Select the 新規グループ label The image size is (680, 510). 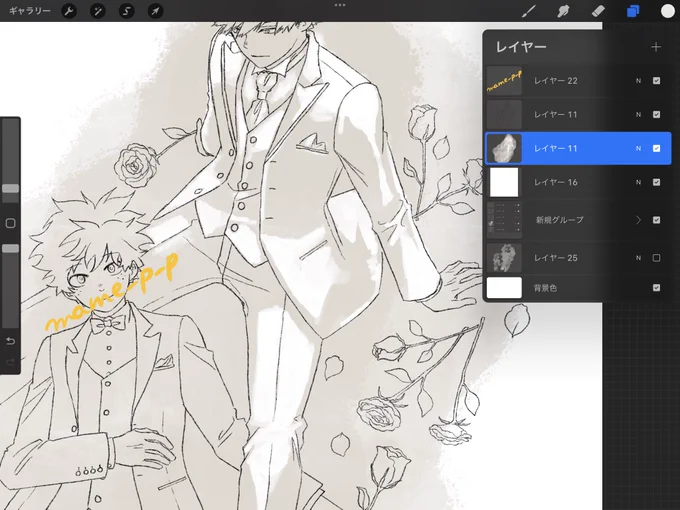(559, 220)
